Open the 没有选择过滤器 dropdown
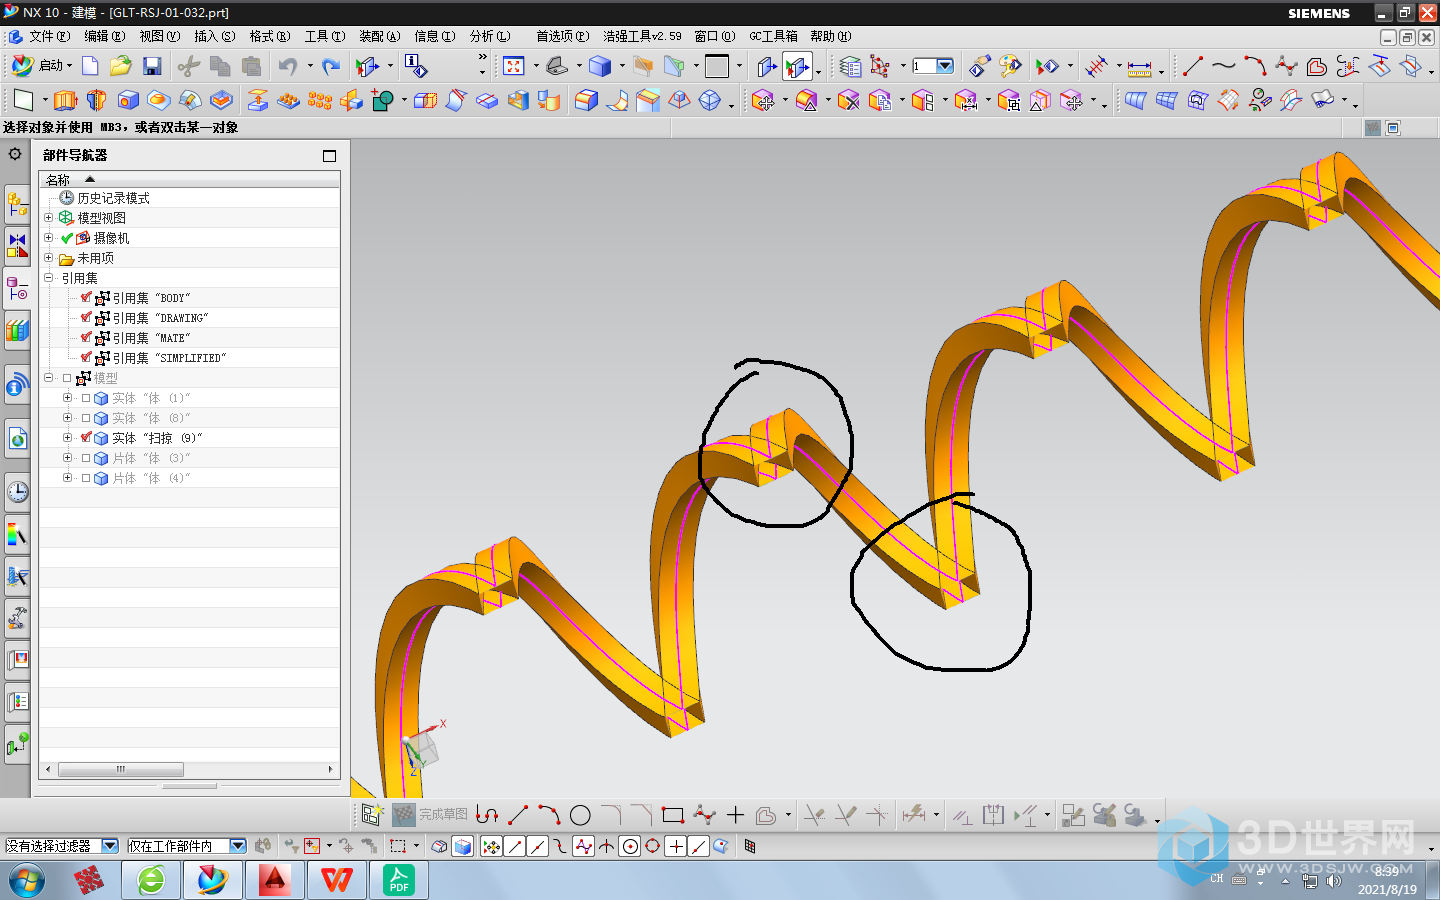Viewport: 1440px width, 900px height. (110, 846)
